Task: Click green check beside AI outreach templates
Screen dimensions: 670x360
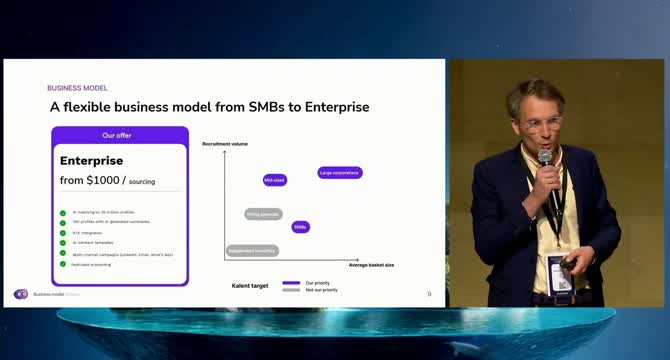Action: [x=63, y=243]
